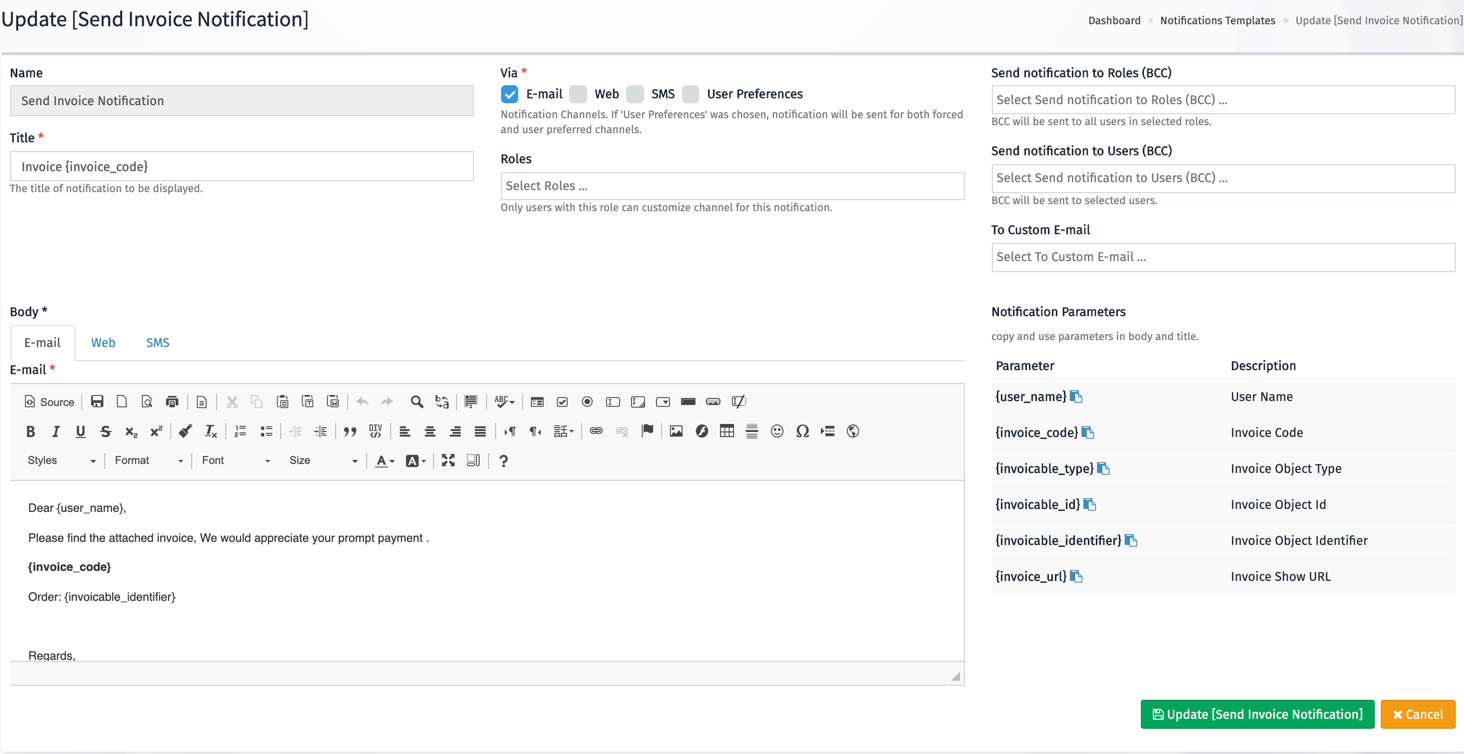Insert an image into the email body

coord(676,432)
